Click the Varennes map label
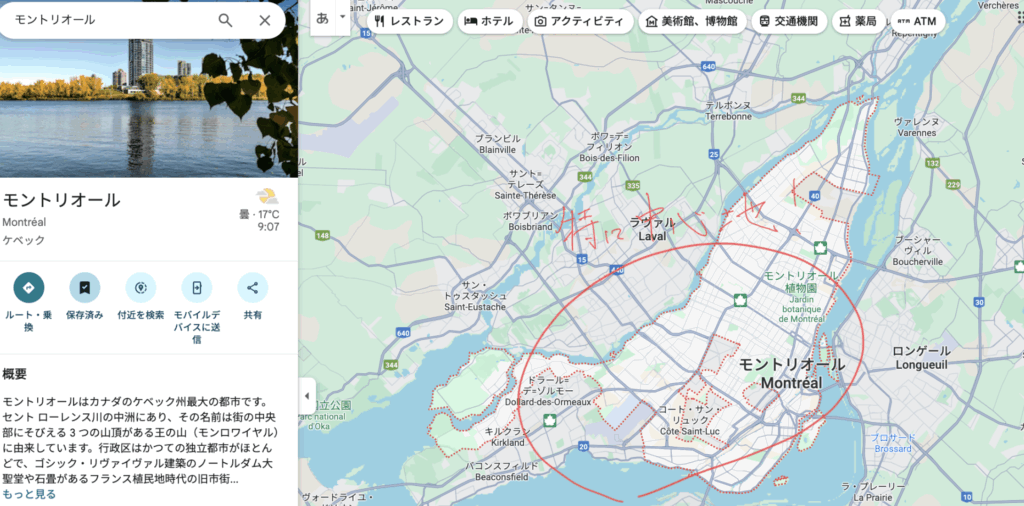This screenshot has width=1024, height=506. pos(916,127)
